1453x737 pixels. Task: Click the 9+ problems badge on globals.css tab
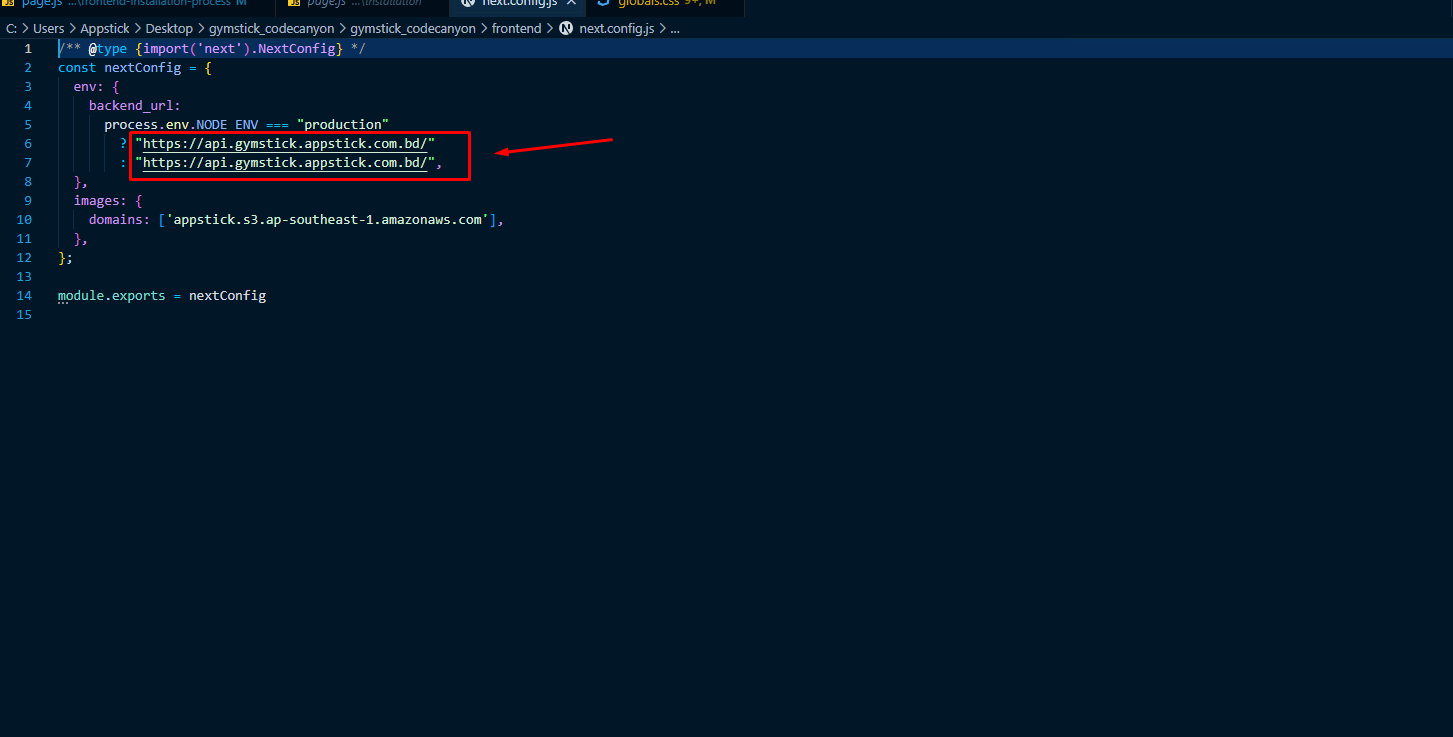pyautogui.click(x=690, y=4)
